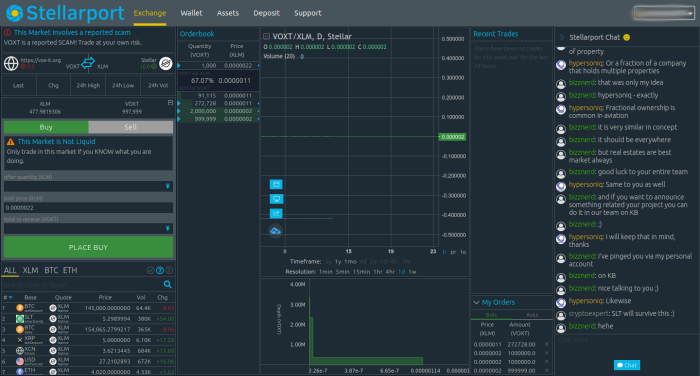Click the red rating icon under vox-it.org

tap(23, 67)
